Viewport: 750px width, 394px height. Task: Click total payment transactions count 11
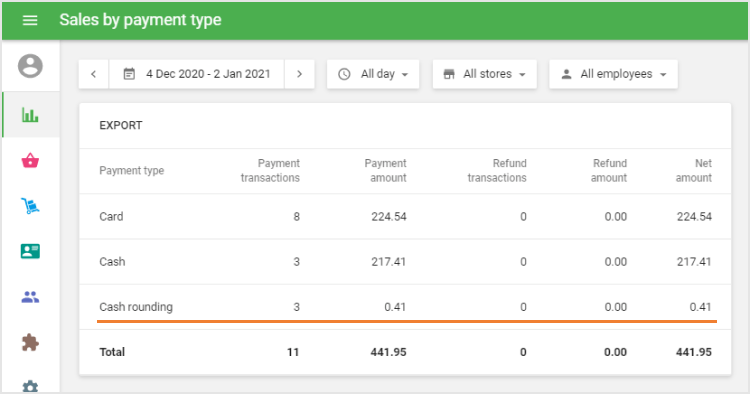click(x=293, y=352)
